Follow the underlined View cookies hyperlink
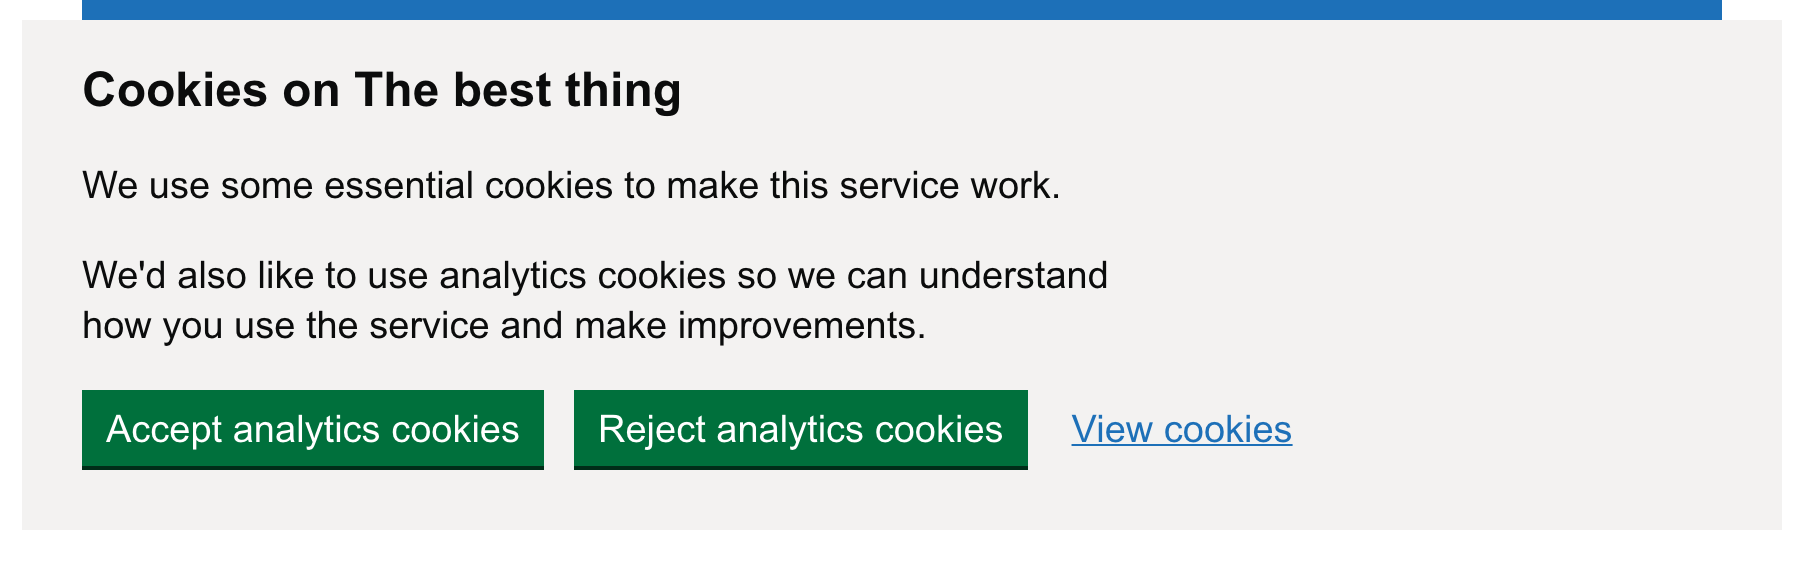1806x582 pixels. point(1180,430)
